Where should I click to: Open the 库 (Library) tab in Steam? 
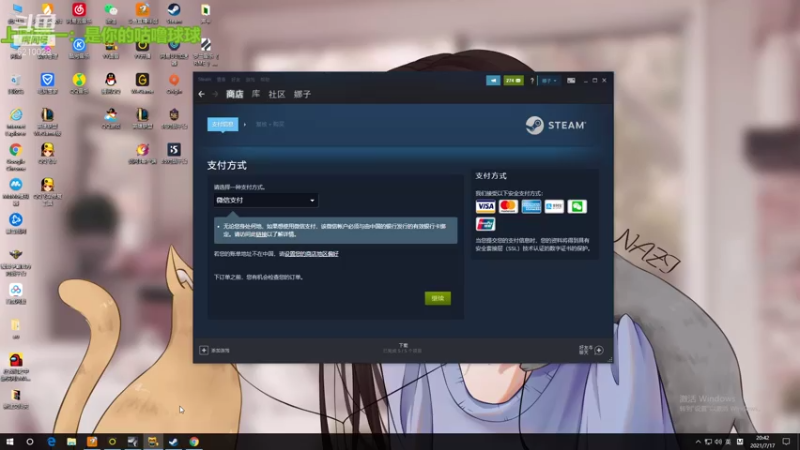point(256,94)
